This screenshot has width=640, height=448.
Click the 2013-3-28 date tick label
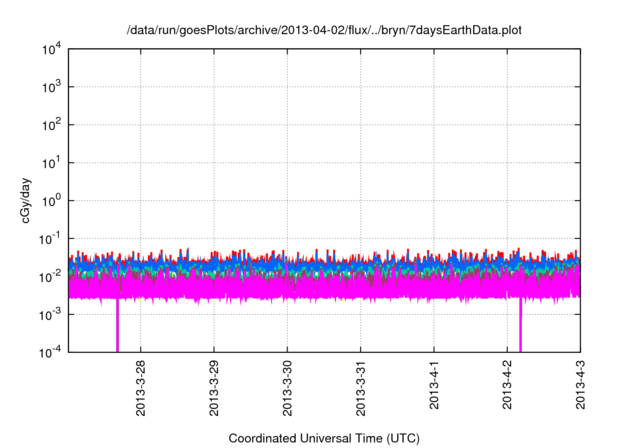tap(140, 388)
